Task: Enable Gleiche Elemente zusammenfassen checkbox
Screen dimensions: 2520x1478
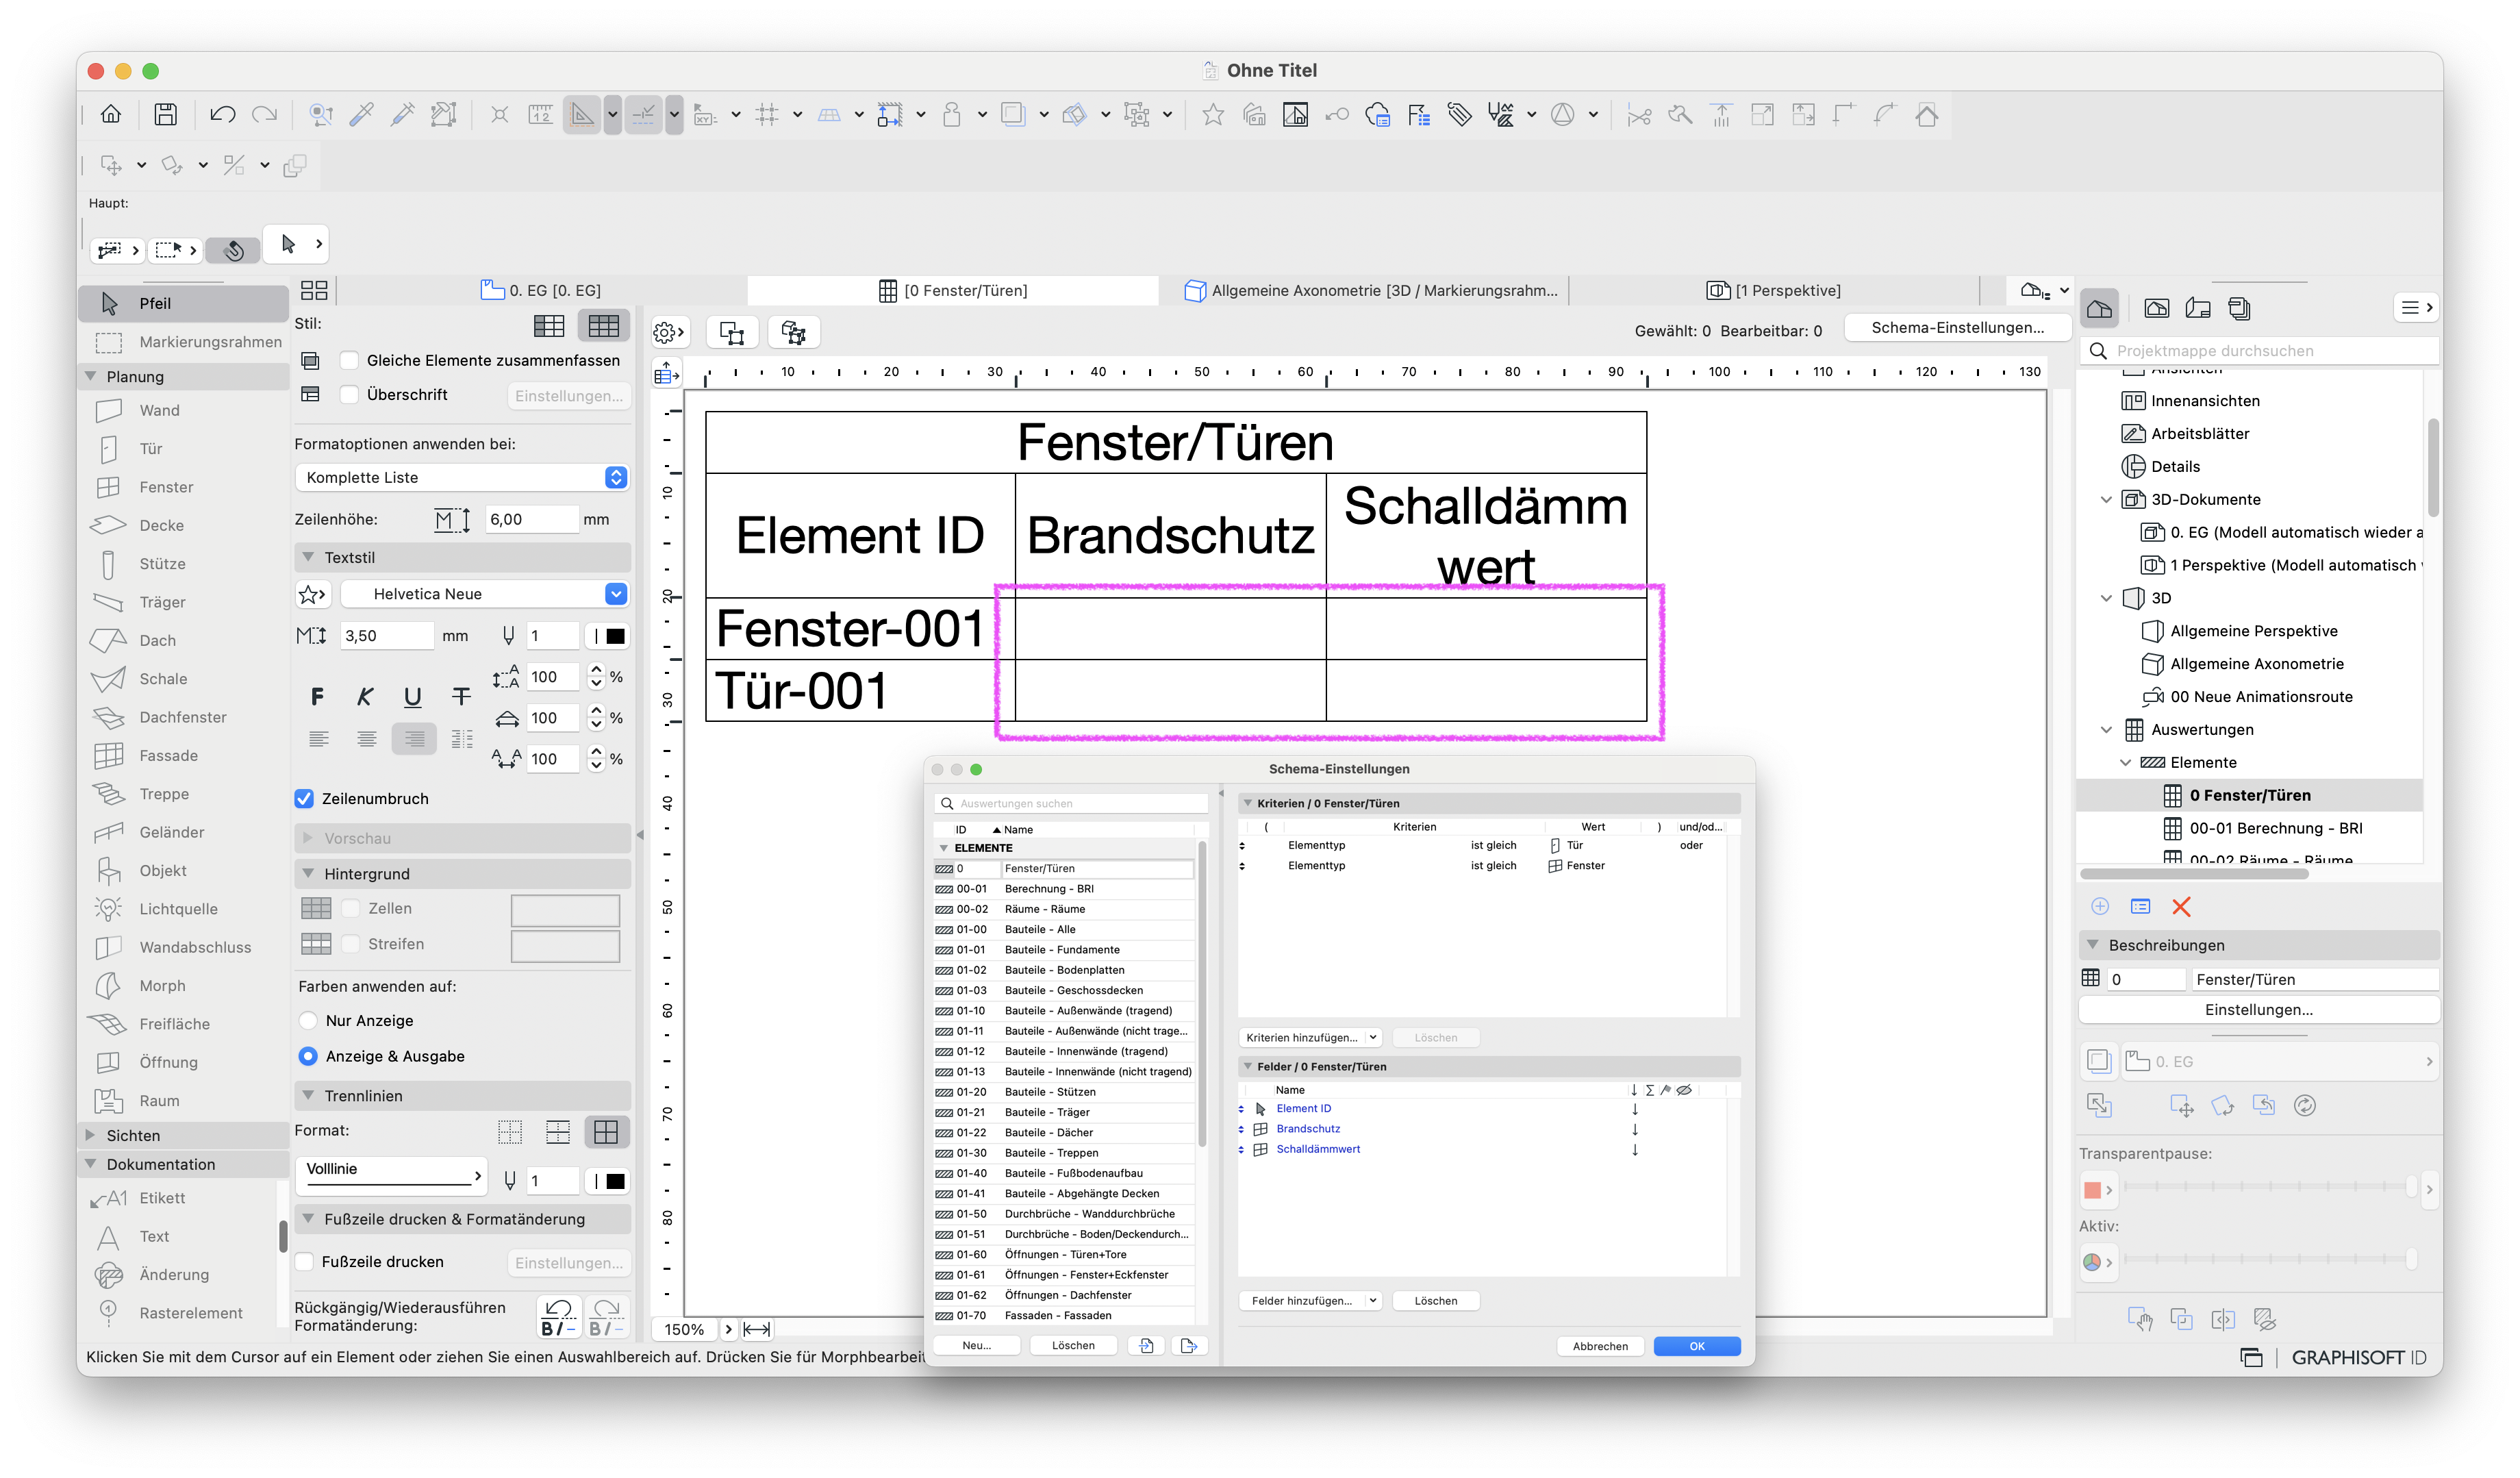Action: coord(349,360)
